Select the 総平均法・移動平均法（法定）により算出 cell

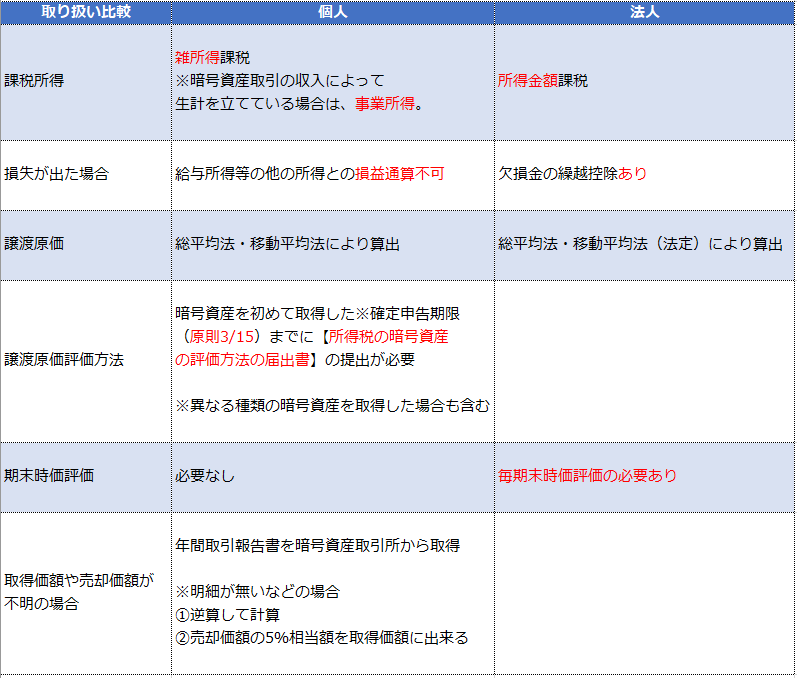(x=640, y=243)
